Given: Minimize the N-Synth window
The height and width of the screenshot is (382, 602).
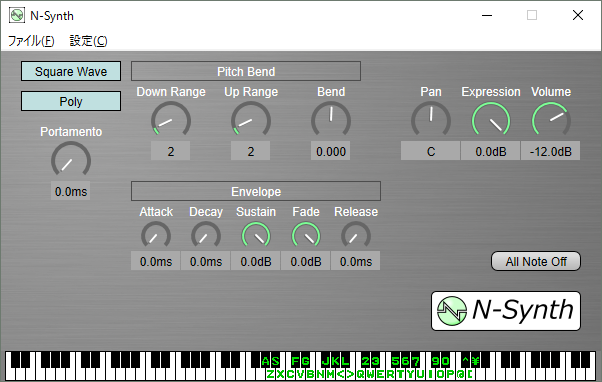Looking at the screenshot, I should [487, 15].
